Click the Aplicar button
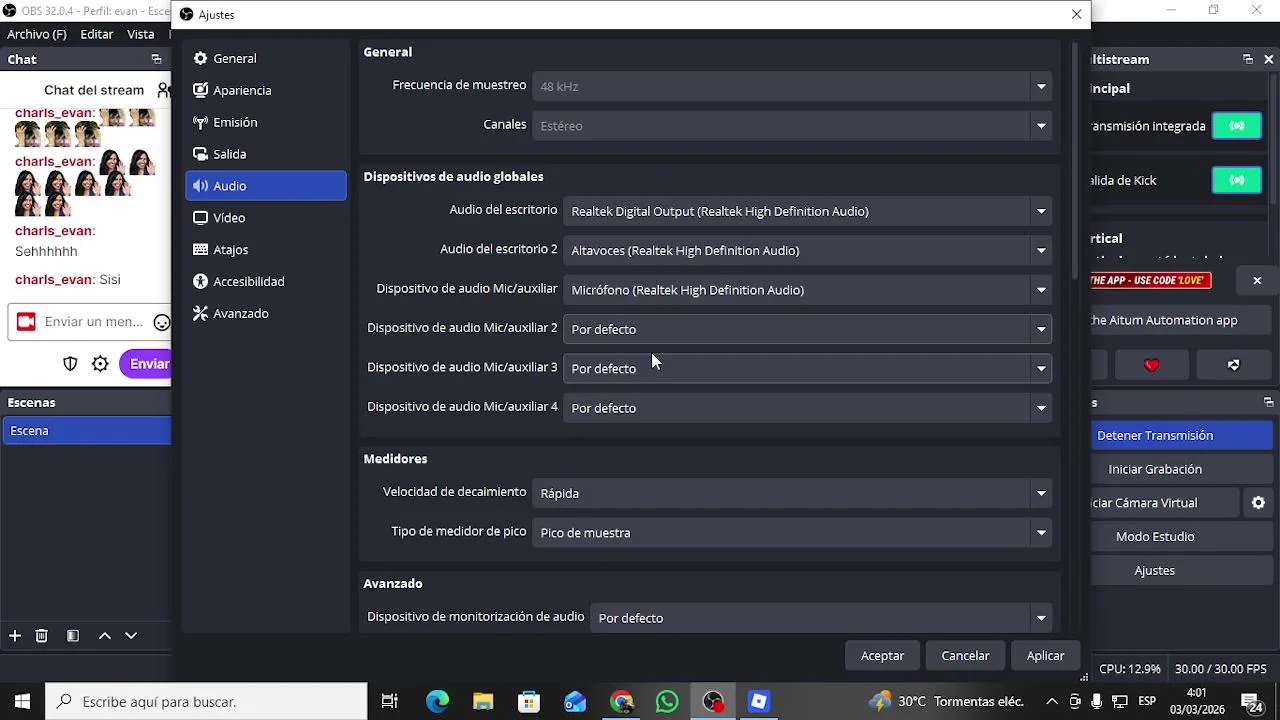 1045,656
